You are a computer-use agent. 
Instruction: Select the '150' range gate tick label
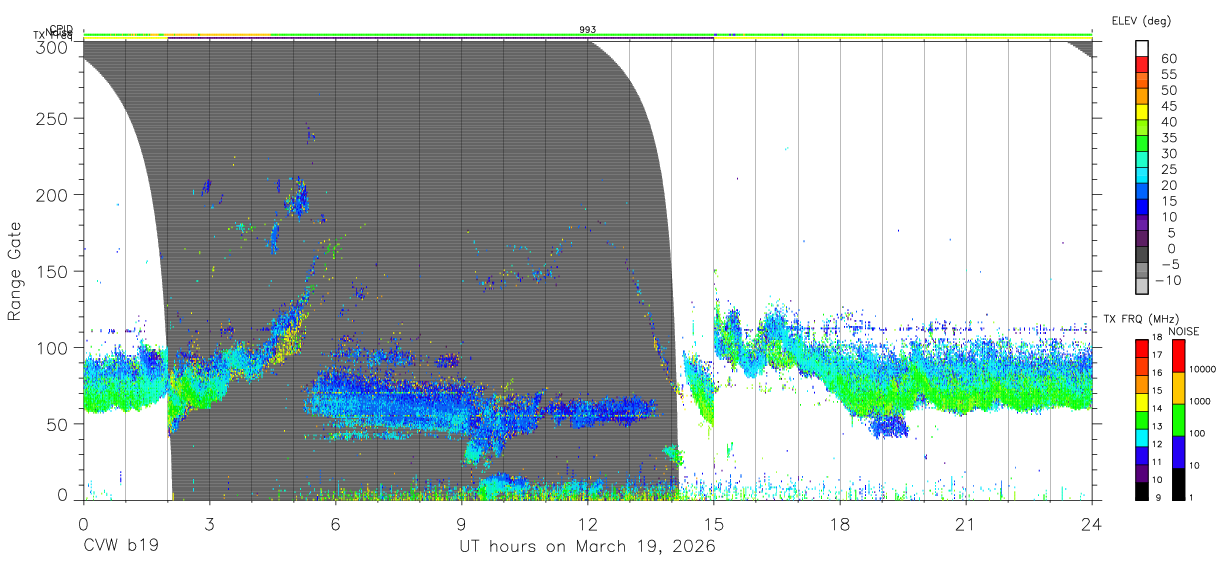coord(54,271)
